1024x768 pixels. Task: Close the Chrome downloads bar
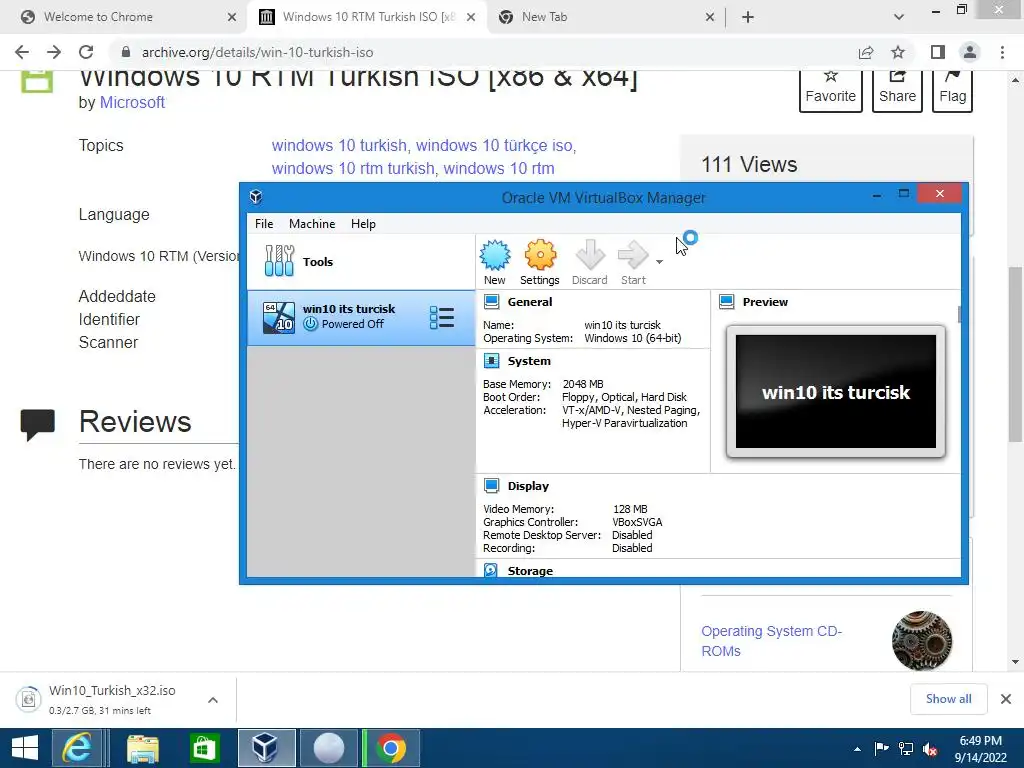pyautogui.click(x=1006, y=699)
